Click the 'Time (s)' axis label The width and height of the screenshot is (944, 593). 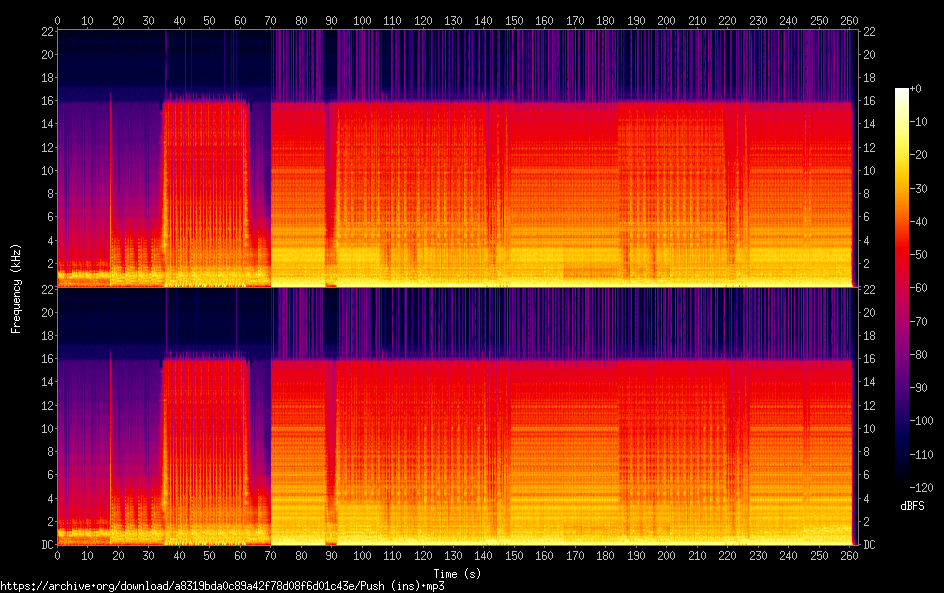click(x=455, y=574)
